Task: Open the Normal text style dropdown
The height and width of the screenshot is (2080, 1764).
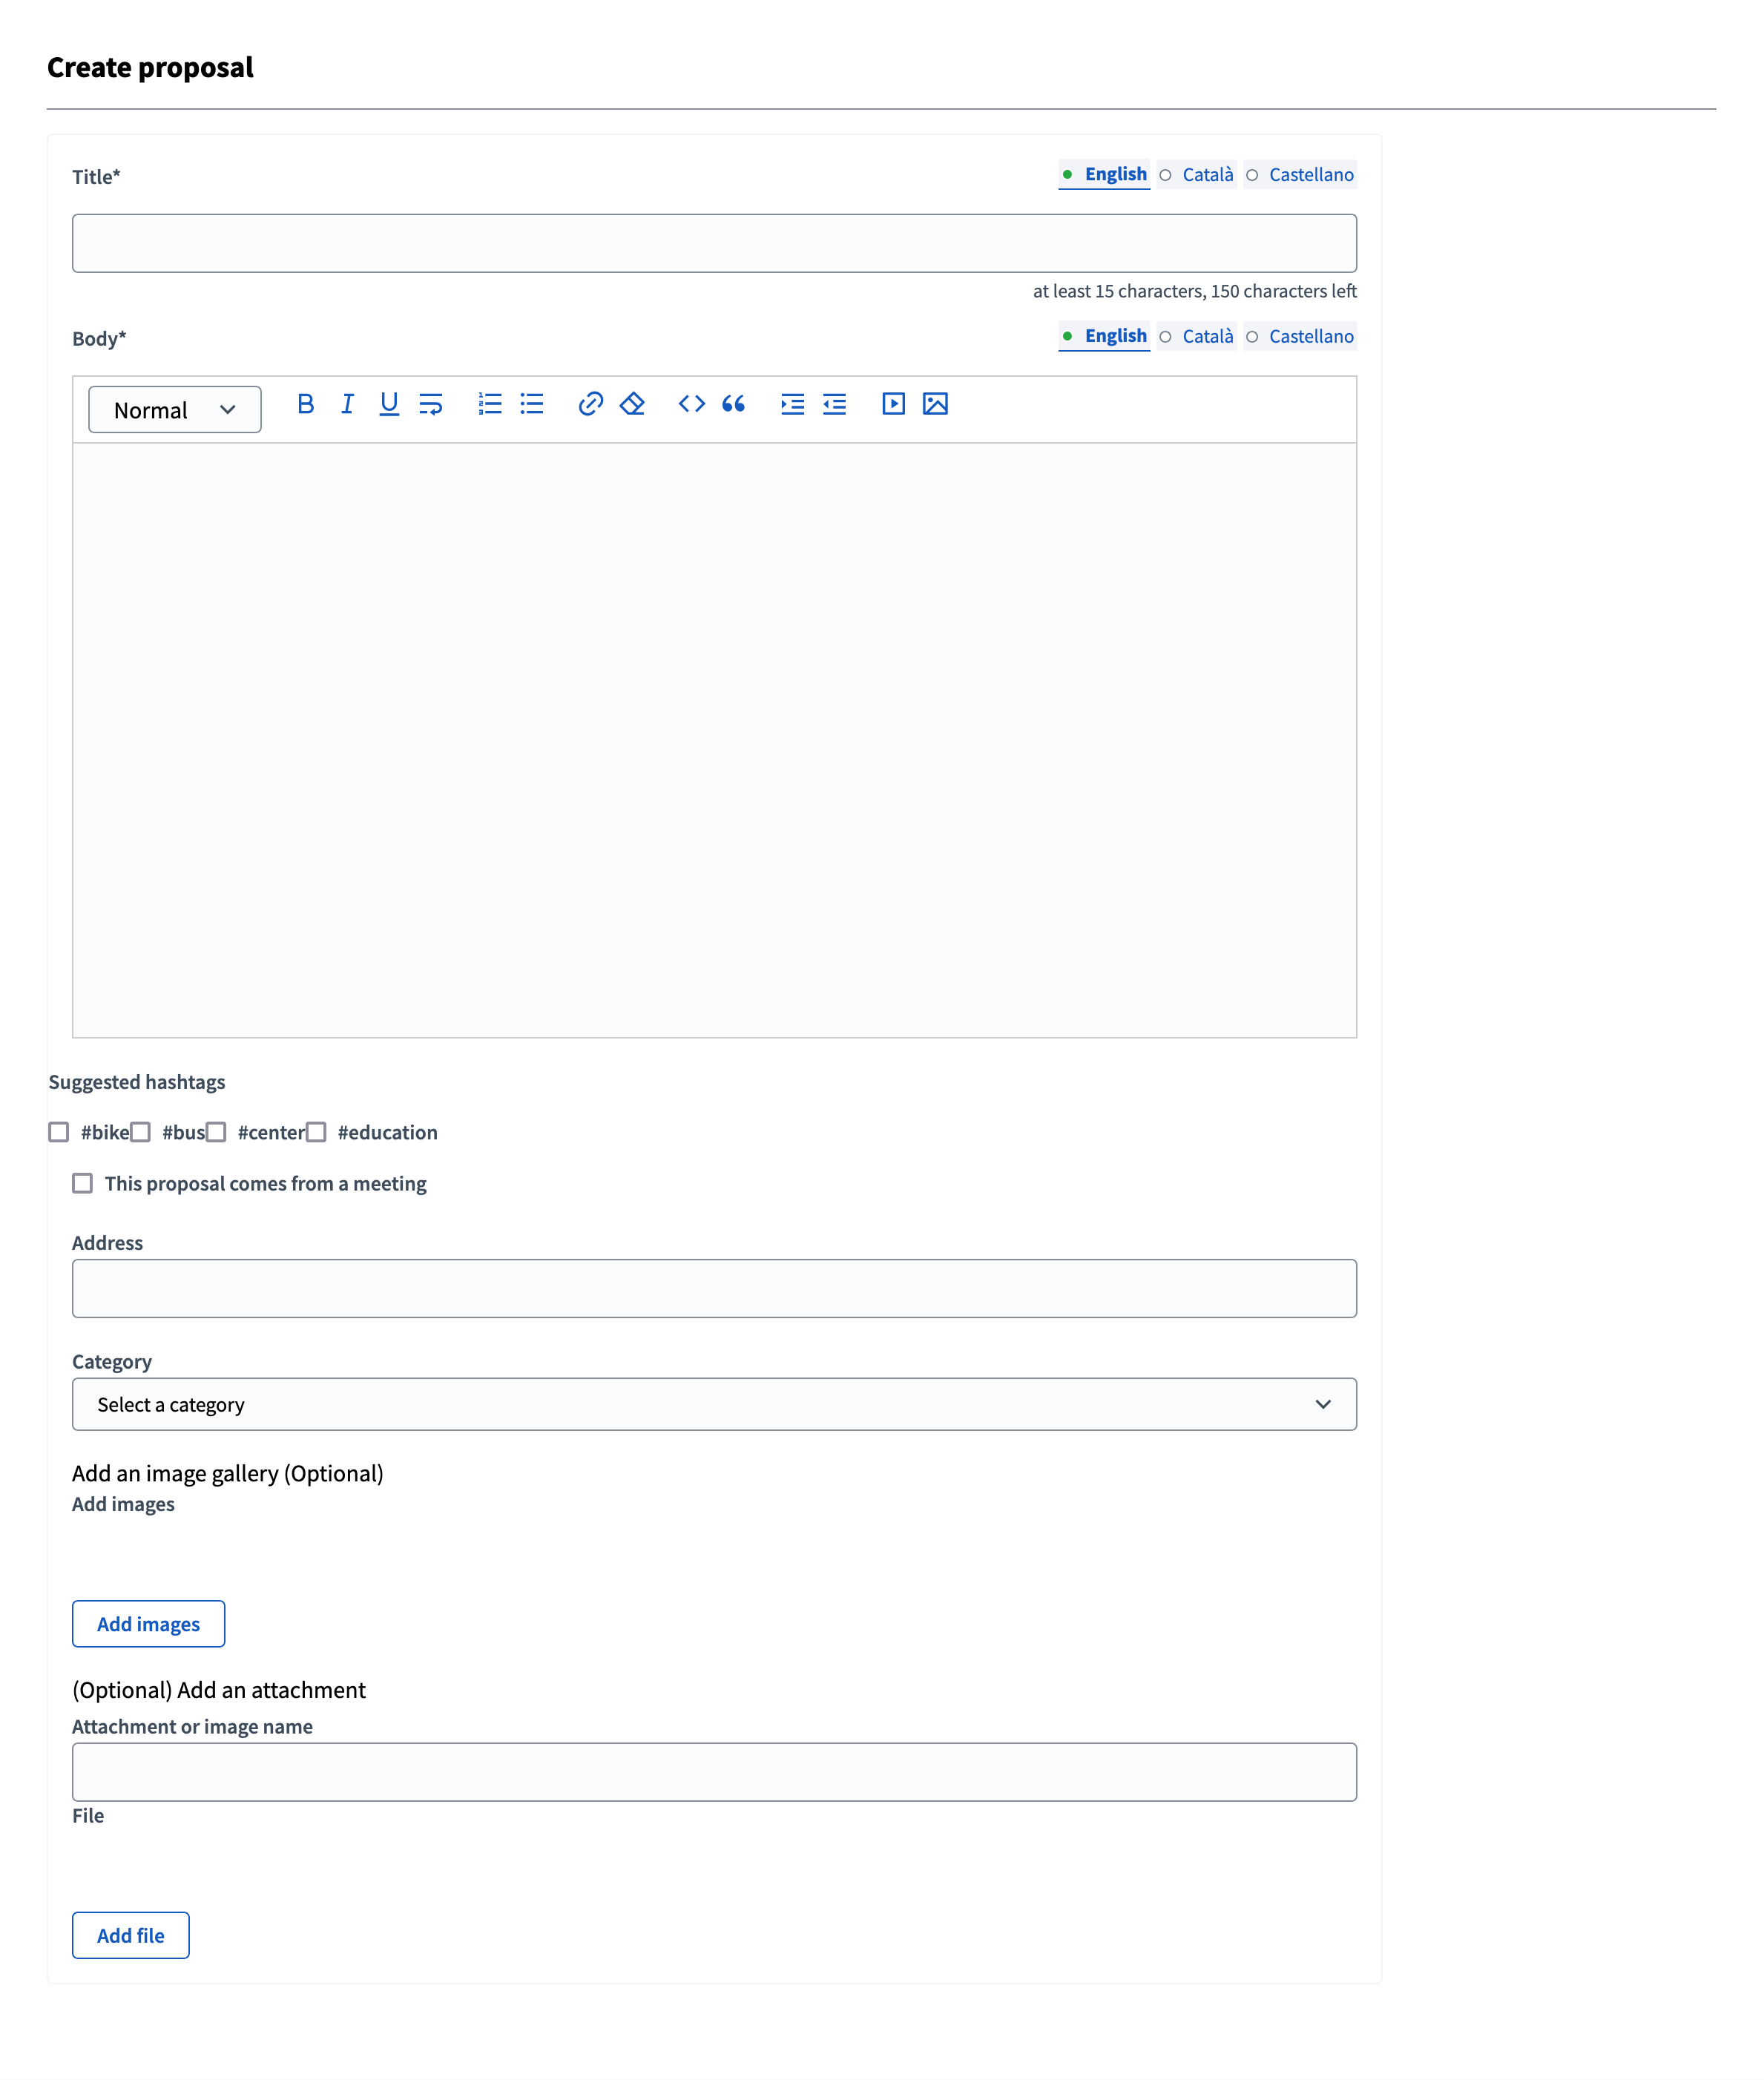Action: (174, 409)
